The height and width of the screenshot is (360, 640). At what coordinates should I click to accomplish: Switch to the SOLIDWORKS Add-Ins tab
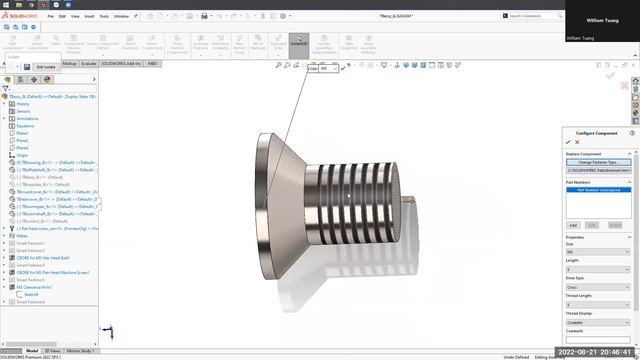[x=121, y=64]
